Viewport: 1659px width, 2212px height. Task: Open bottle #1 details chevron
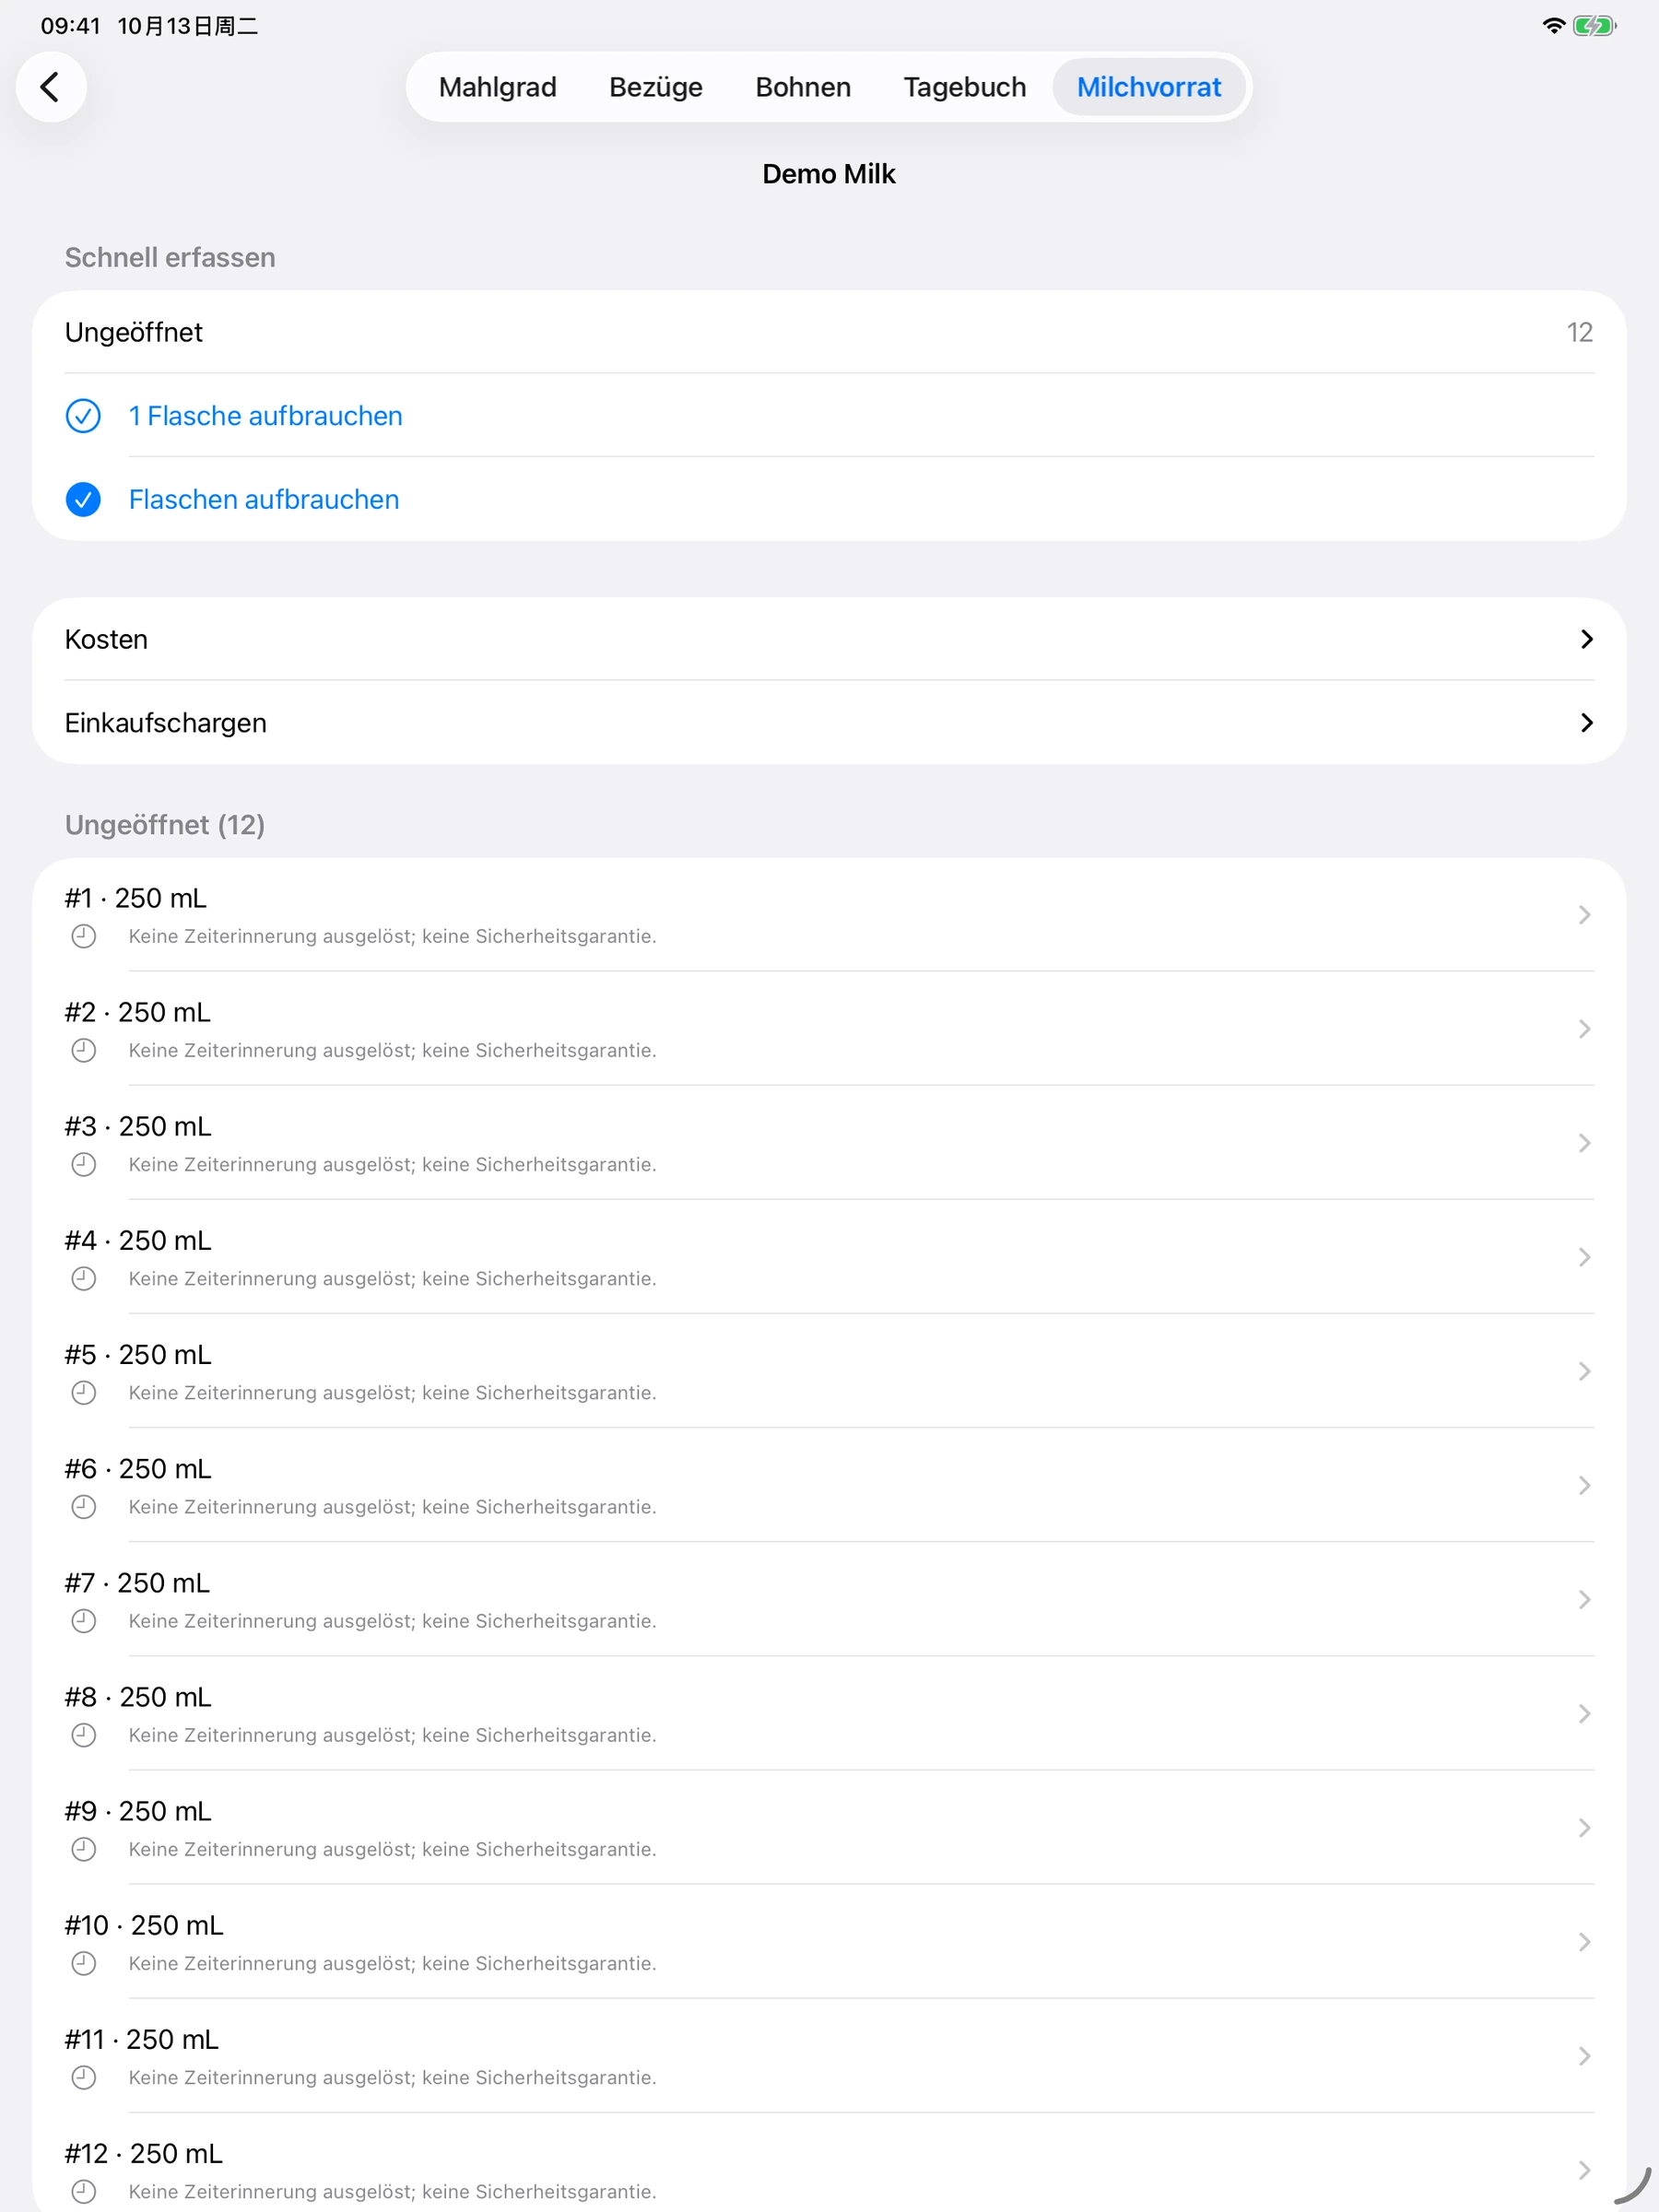1584,915
